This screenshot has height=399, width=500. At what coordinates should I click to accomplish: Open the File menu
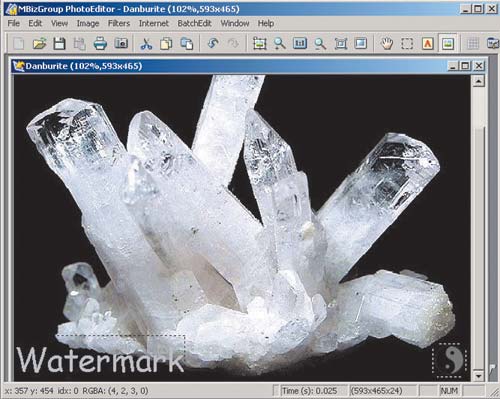(14, 23)
